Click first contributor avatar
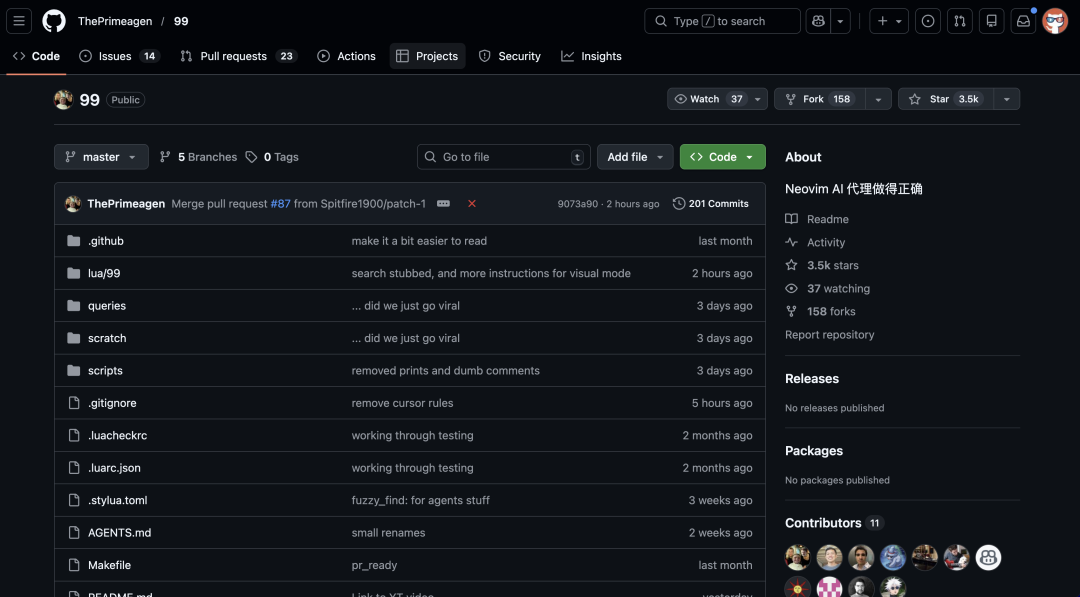 point(798,557)
